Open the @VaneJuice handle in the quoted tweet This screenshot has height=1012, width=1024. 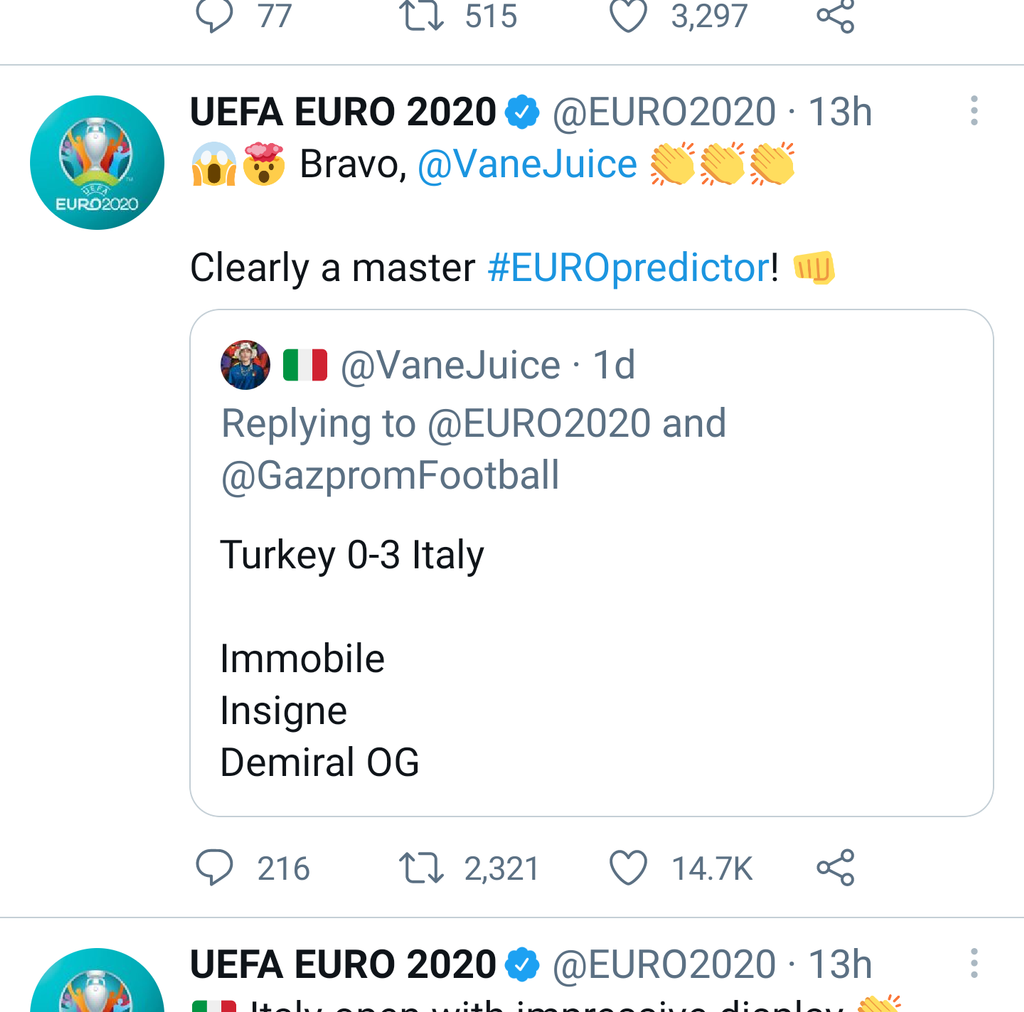(x=450, y=366)
